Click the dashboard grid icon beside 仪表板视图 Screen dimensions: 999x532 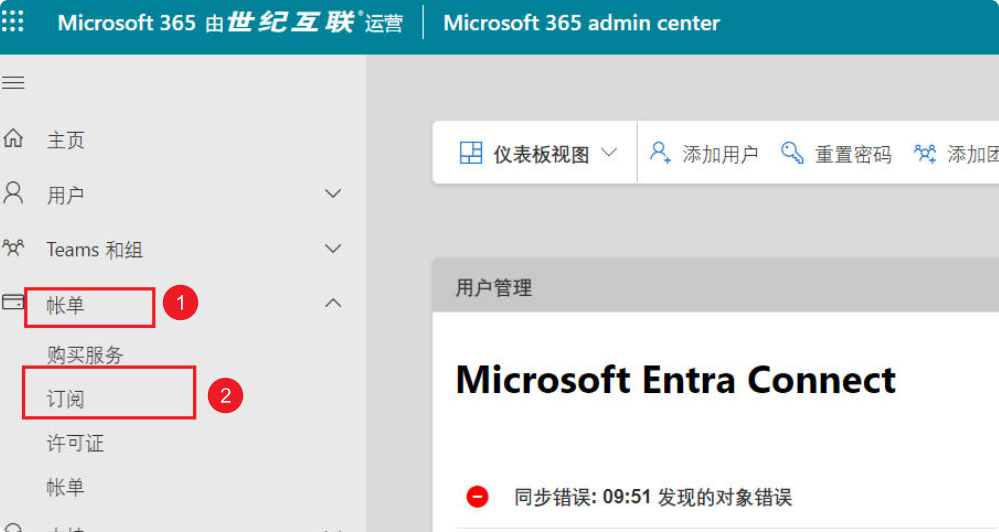pos(471,153)
